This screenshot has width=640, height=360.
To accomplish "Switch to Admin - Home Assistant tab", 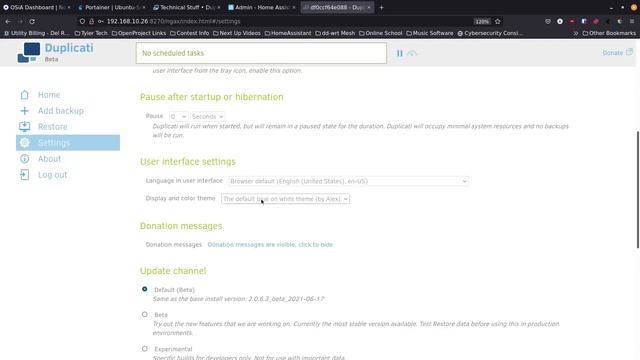I will coord(261,7).
